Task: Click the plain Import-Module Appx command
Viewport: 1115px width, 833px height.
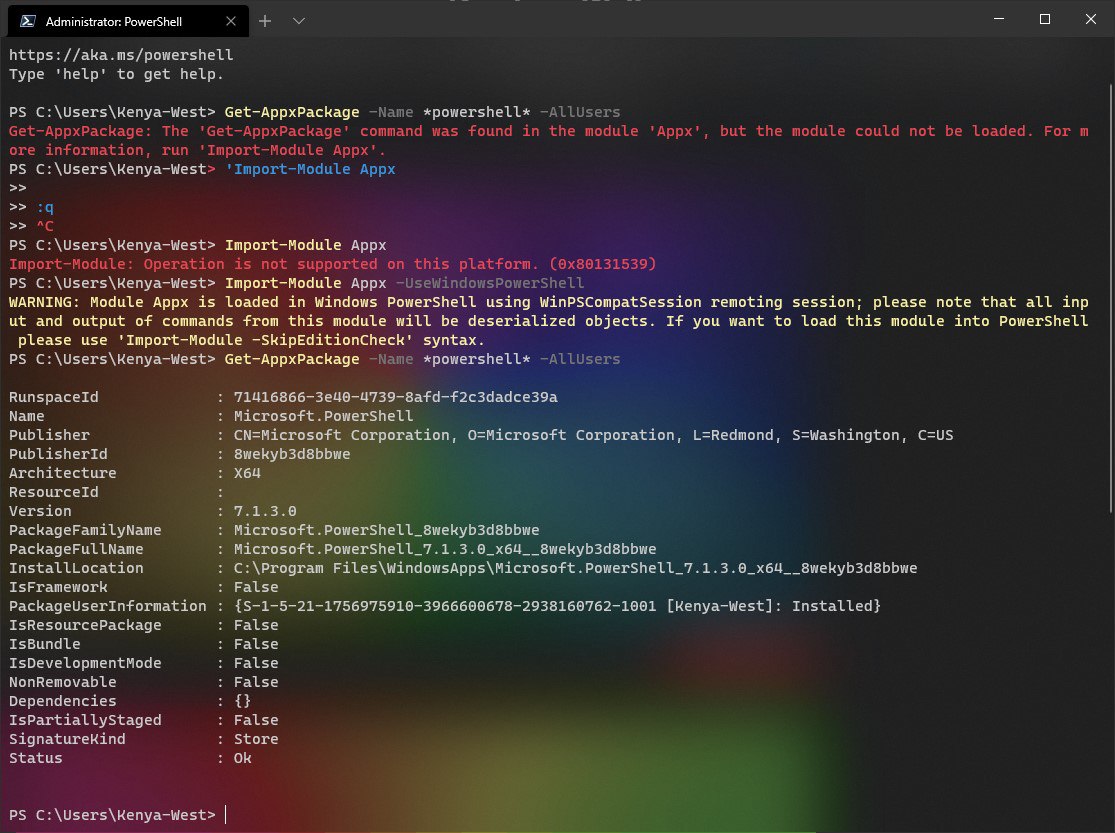Action: pyautogui.click(x=306, y=245)
